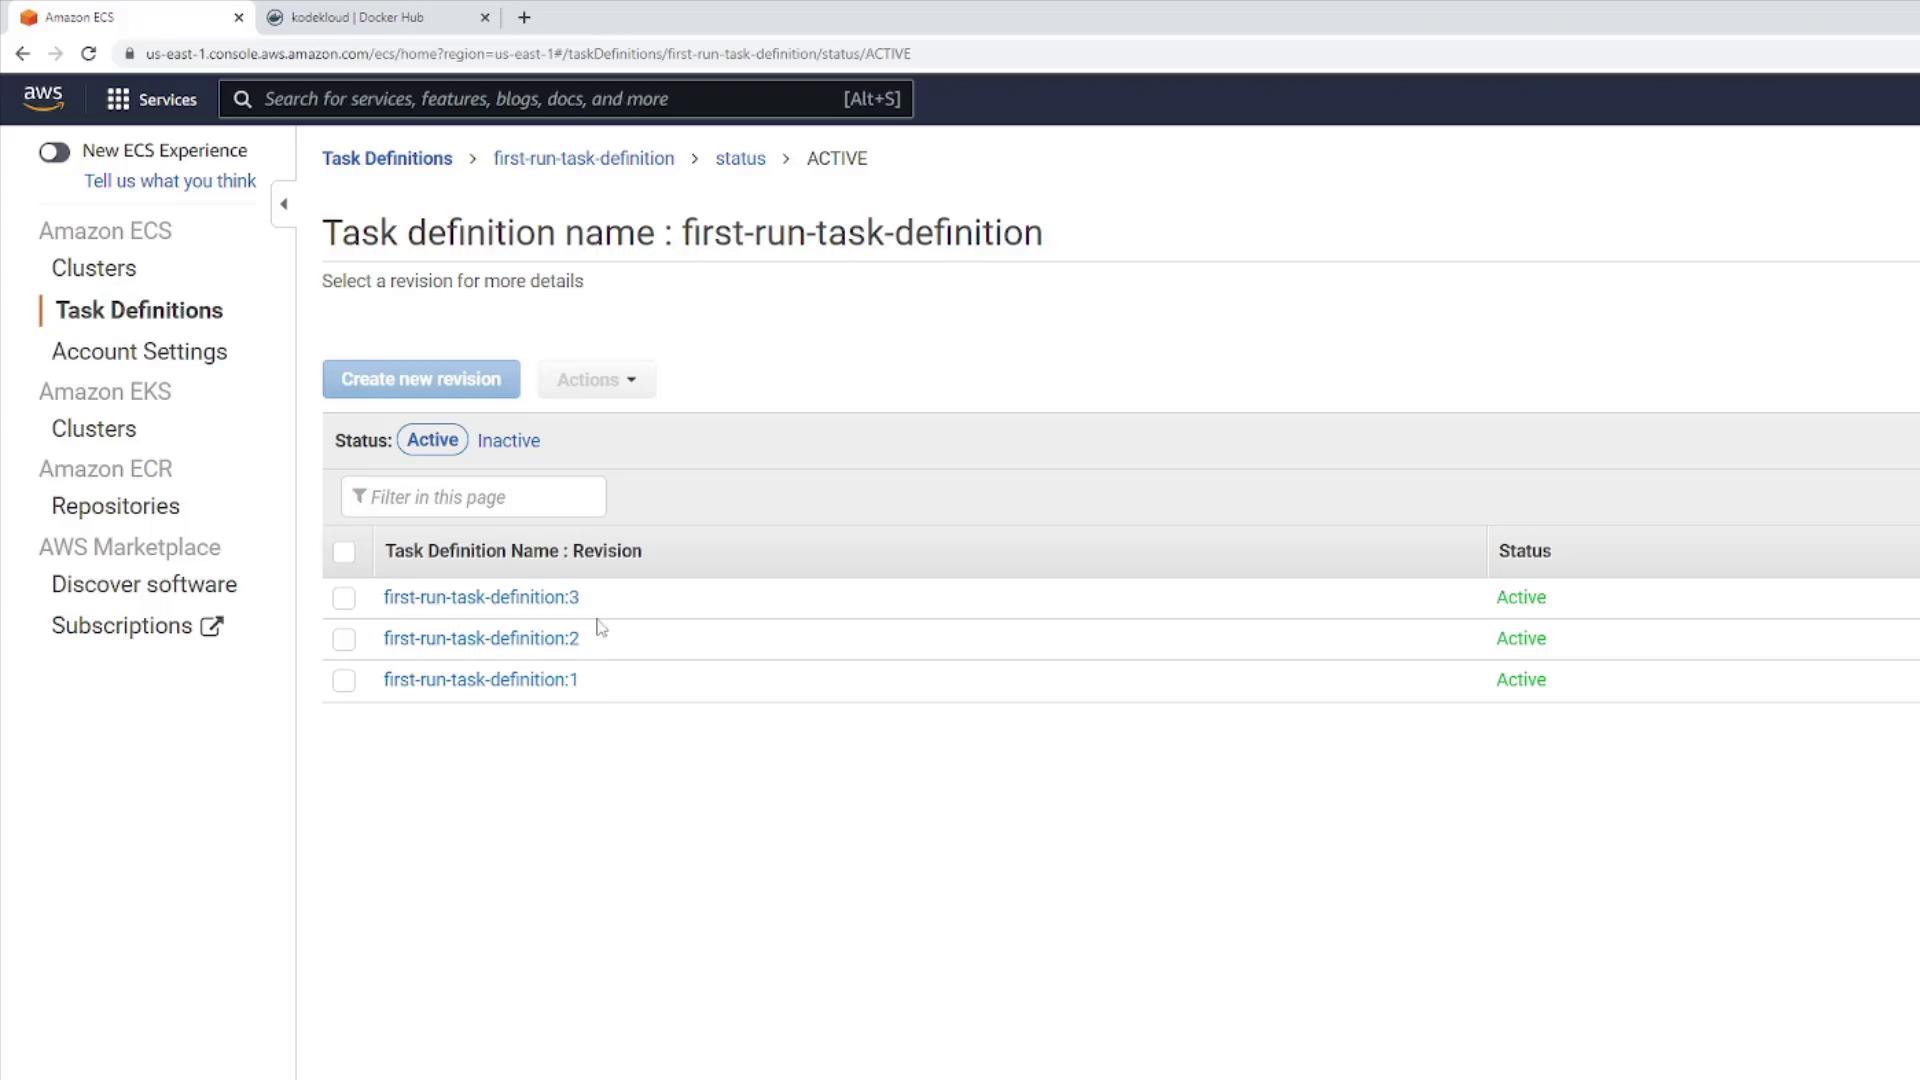Open revision first-run-task-definition:1

[x=481, y=679]
